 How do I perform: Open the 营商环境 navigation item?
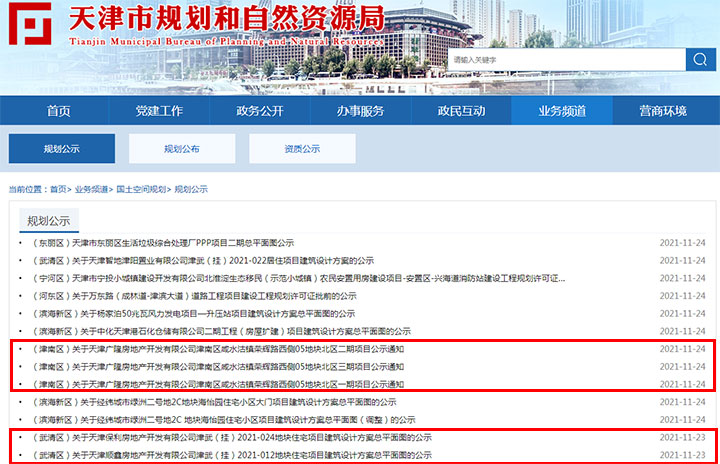663,111
